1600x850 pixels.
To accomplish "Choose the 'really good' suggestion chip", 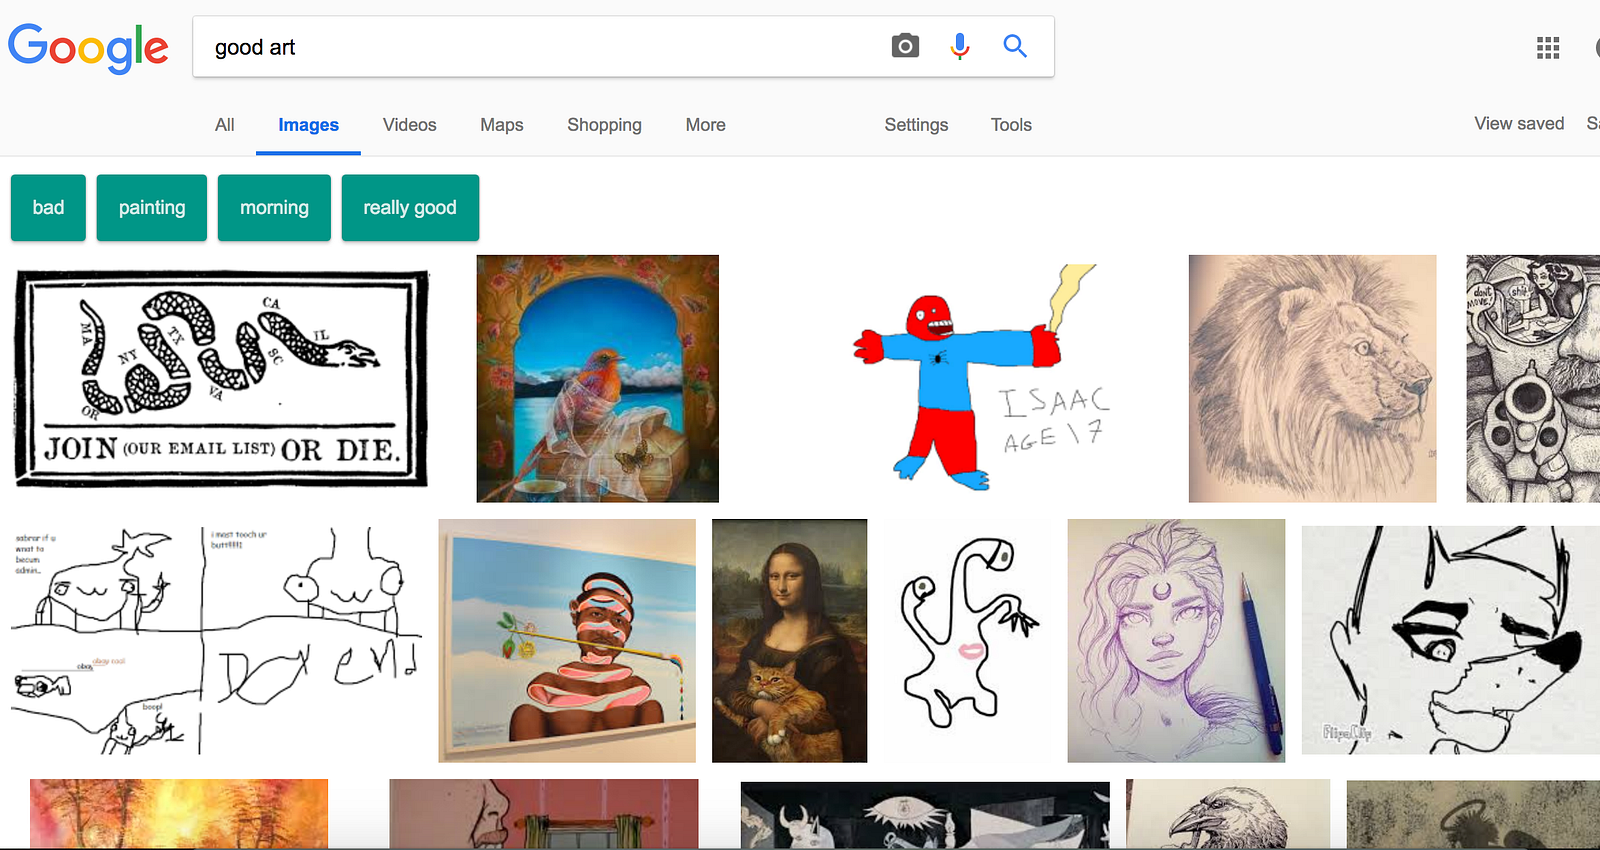I will pos(410,208).
